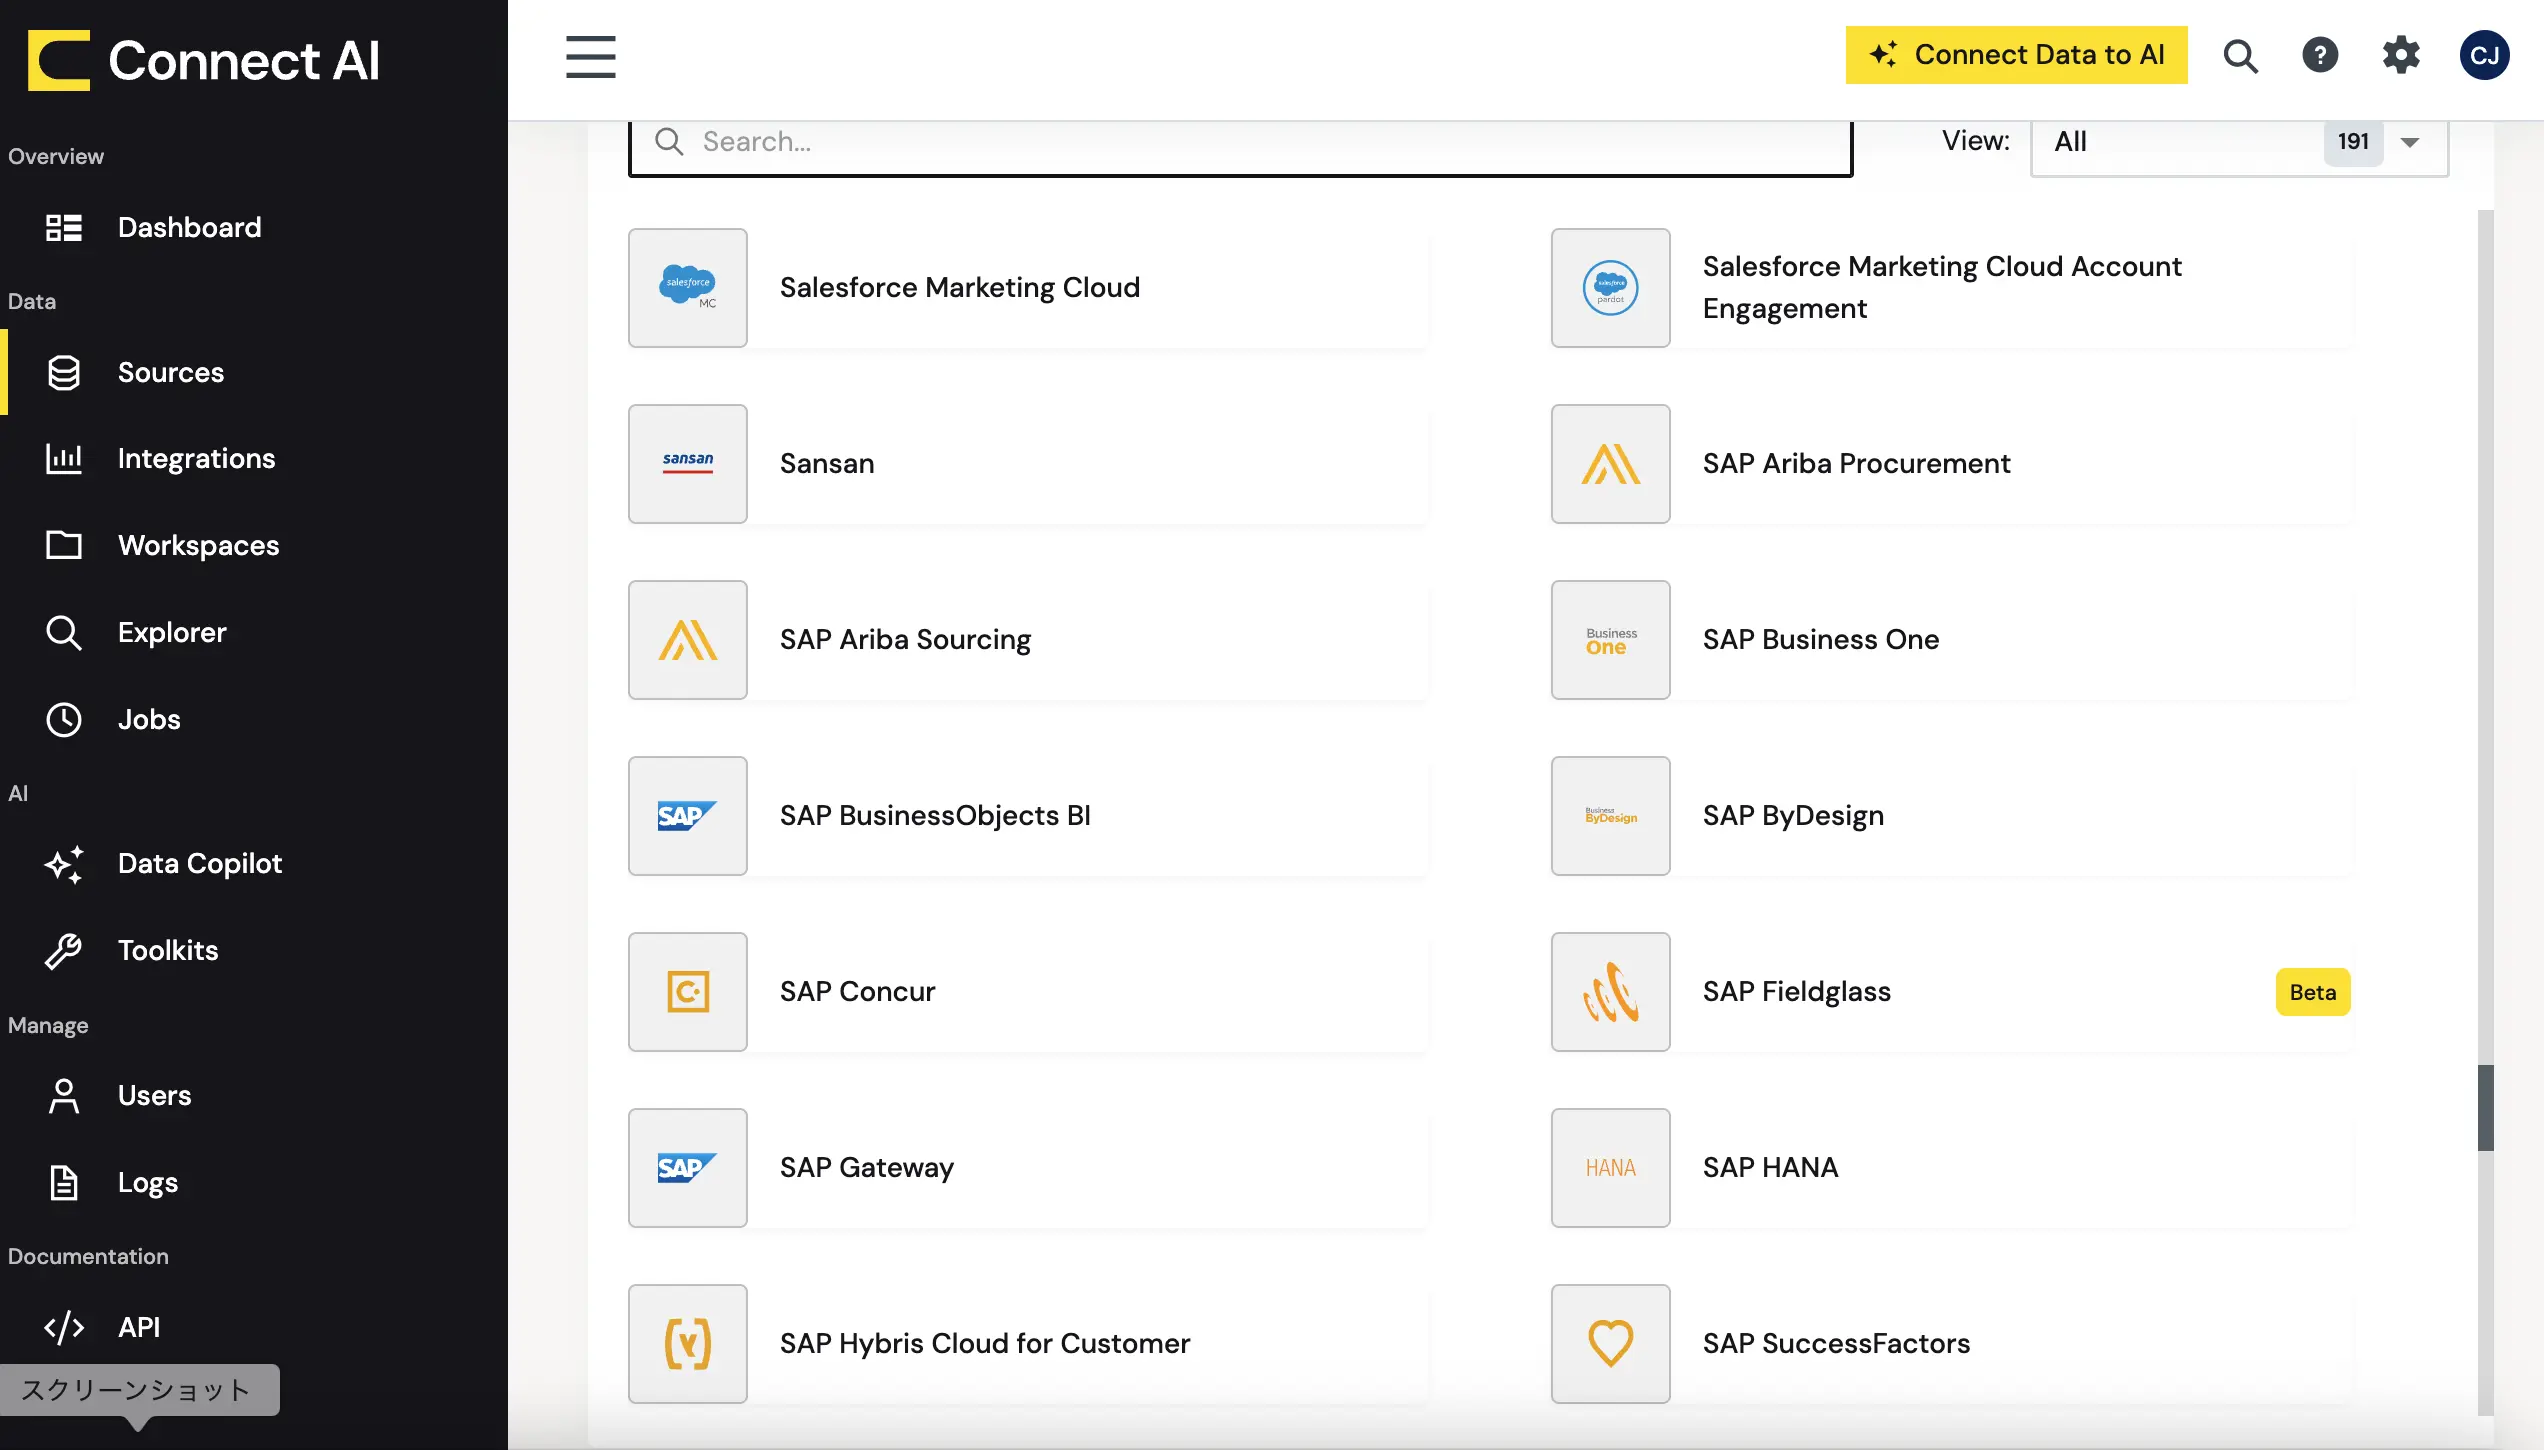Choose SAP Concur

click(1028, 992)
